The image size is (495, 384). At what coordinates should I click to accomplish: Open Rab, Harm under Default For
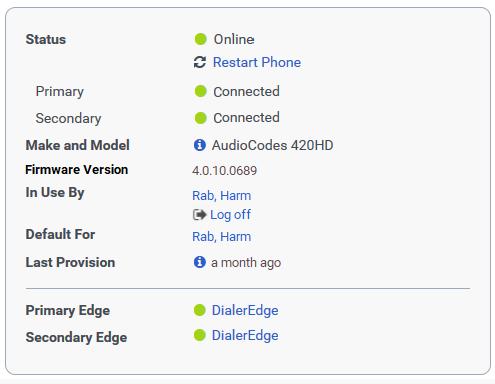point(222,237)
